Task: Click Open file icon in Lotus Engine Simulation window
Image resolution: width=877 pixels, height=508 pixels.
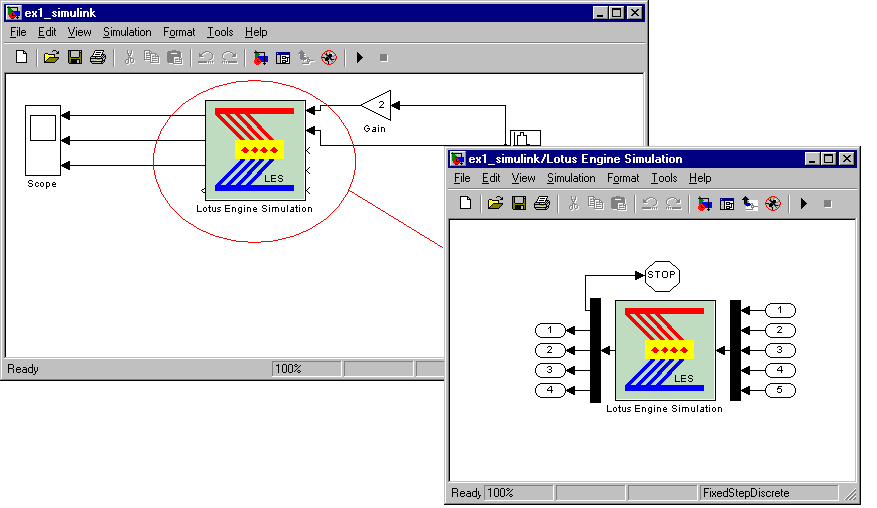Action: (495, 203)
